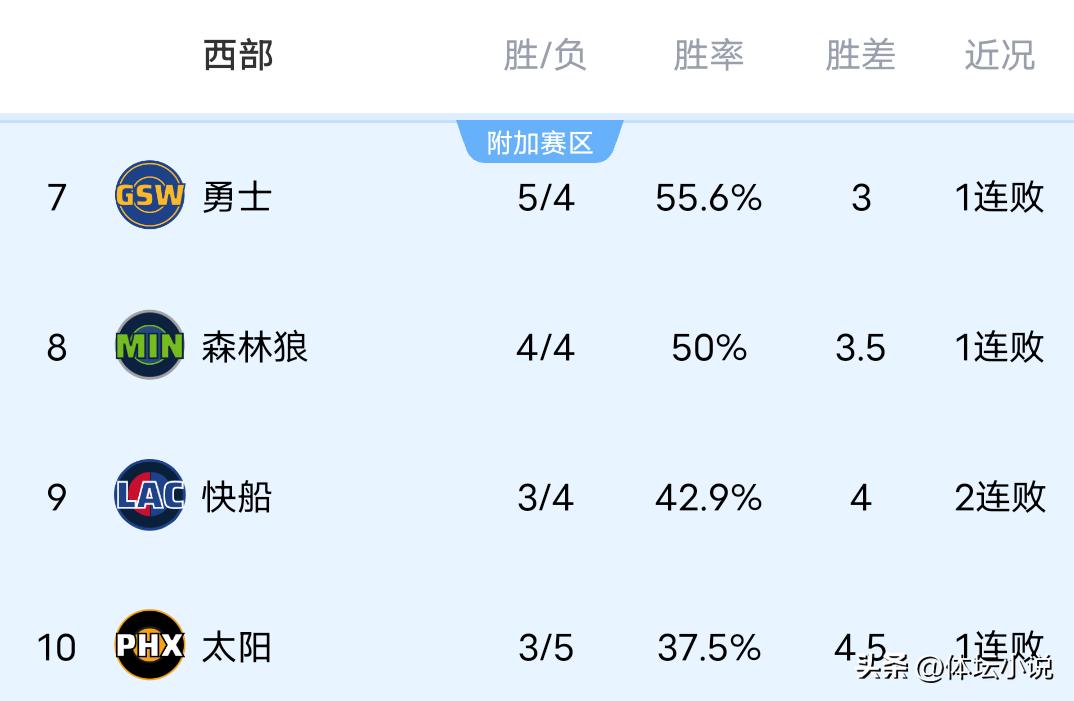Viewport: 1074px width, 701px height.
Task: Select the 西部 conference tab
Action: click(238, 55)
